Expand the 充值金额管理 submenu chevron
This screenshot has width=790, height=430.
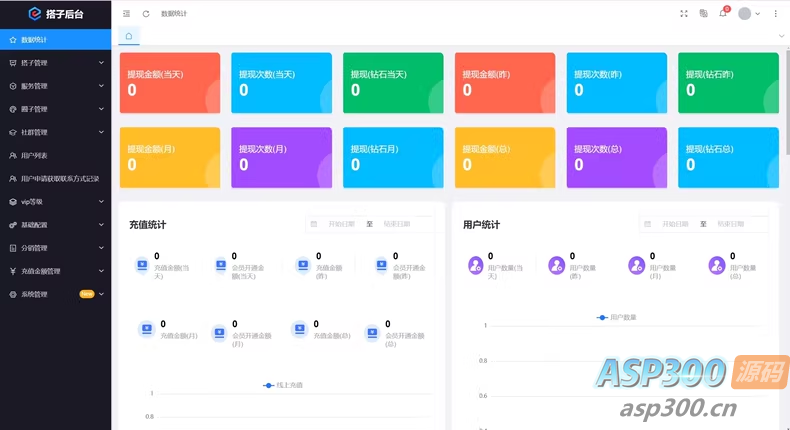pos(101,271)
